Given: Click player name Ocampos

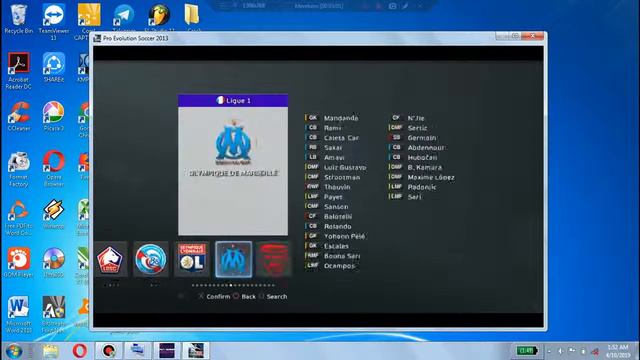Looking at the screenshot, I should [x=339, y=266].
